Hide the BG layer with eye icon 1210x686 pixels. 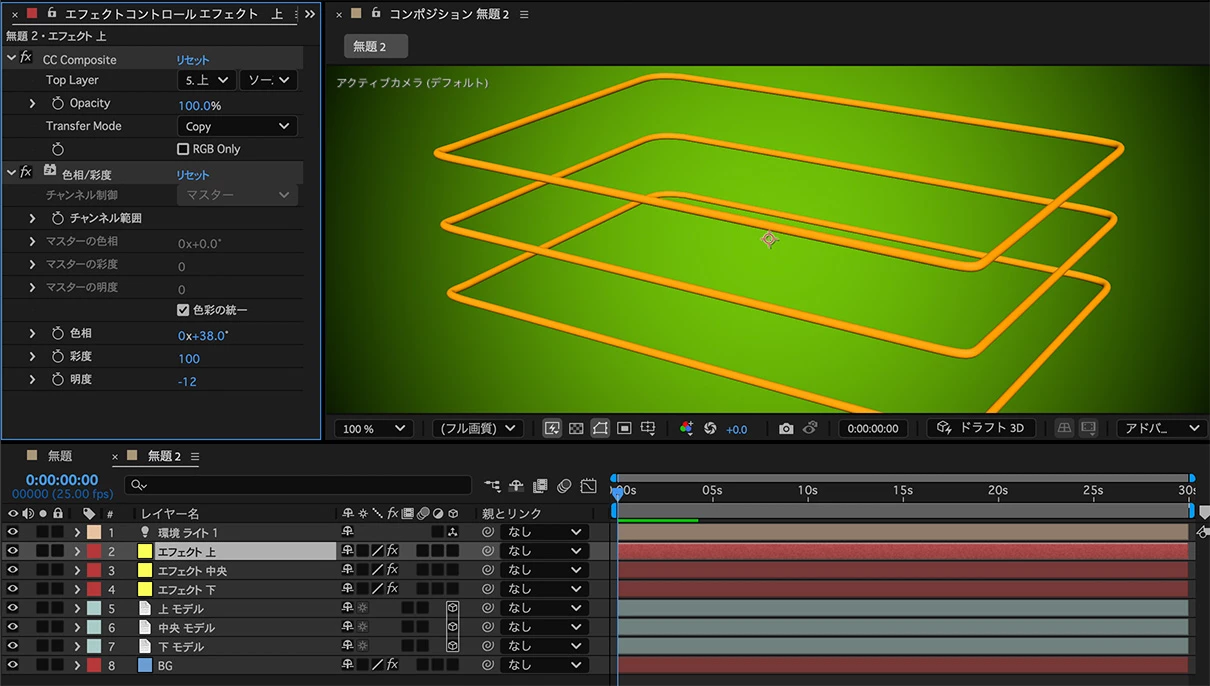point(13,665)
